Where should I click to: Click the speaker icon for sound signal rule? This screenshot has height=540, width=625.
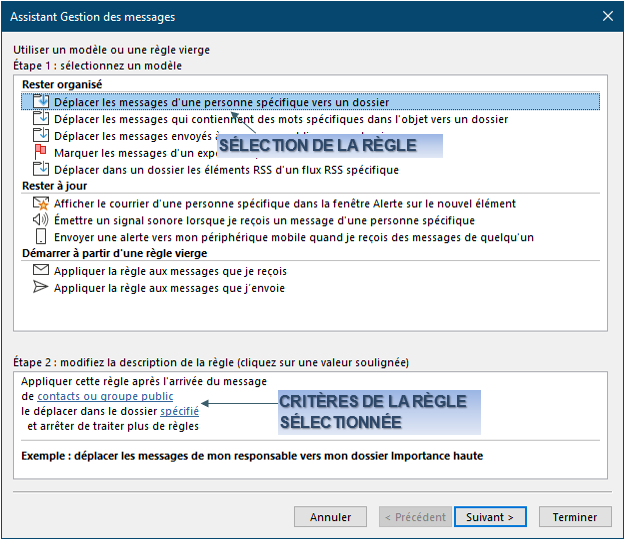41,220
